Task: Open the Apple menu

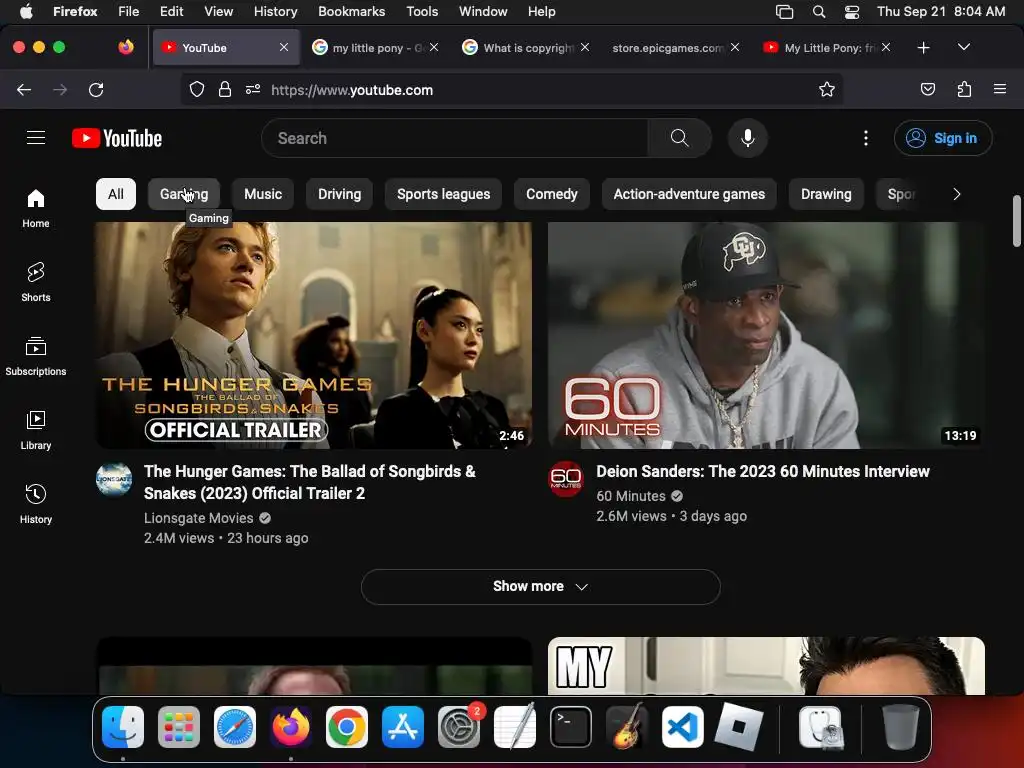Action: (x=26, y=12)
